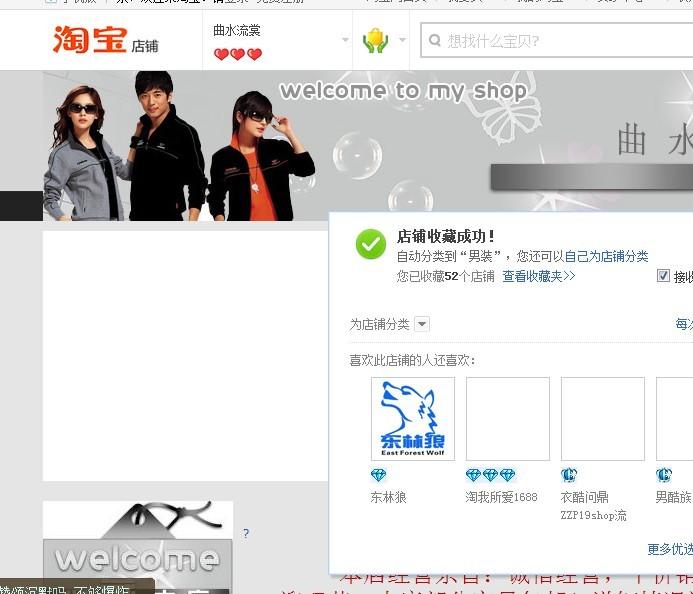This screenshot has width=693, height=594.
Task: Click the 店铺收藏成功! heading
Action: coord(446,236)
